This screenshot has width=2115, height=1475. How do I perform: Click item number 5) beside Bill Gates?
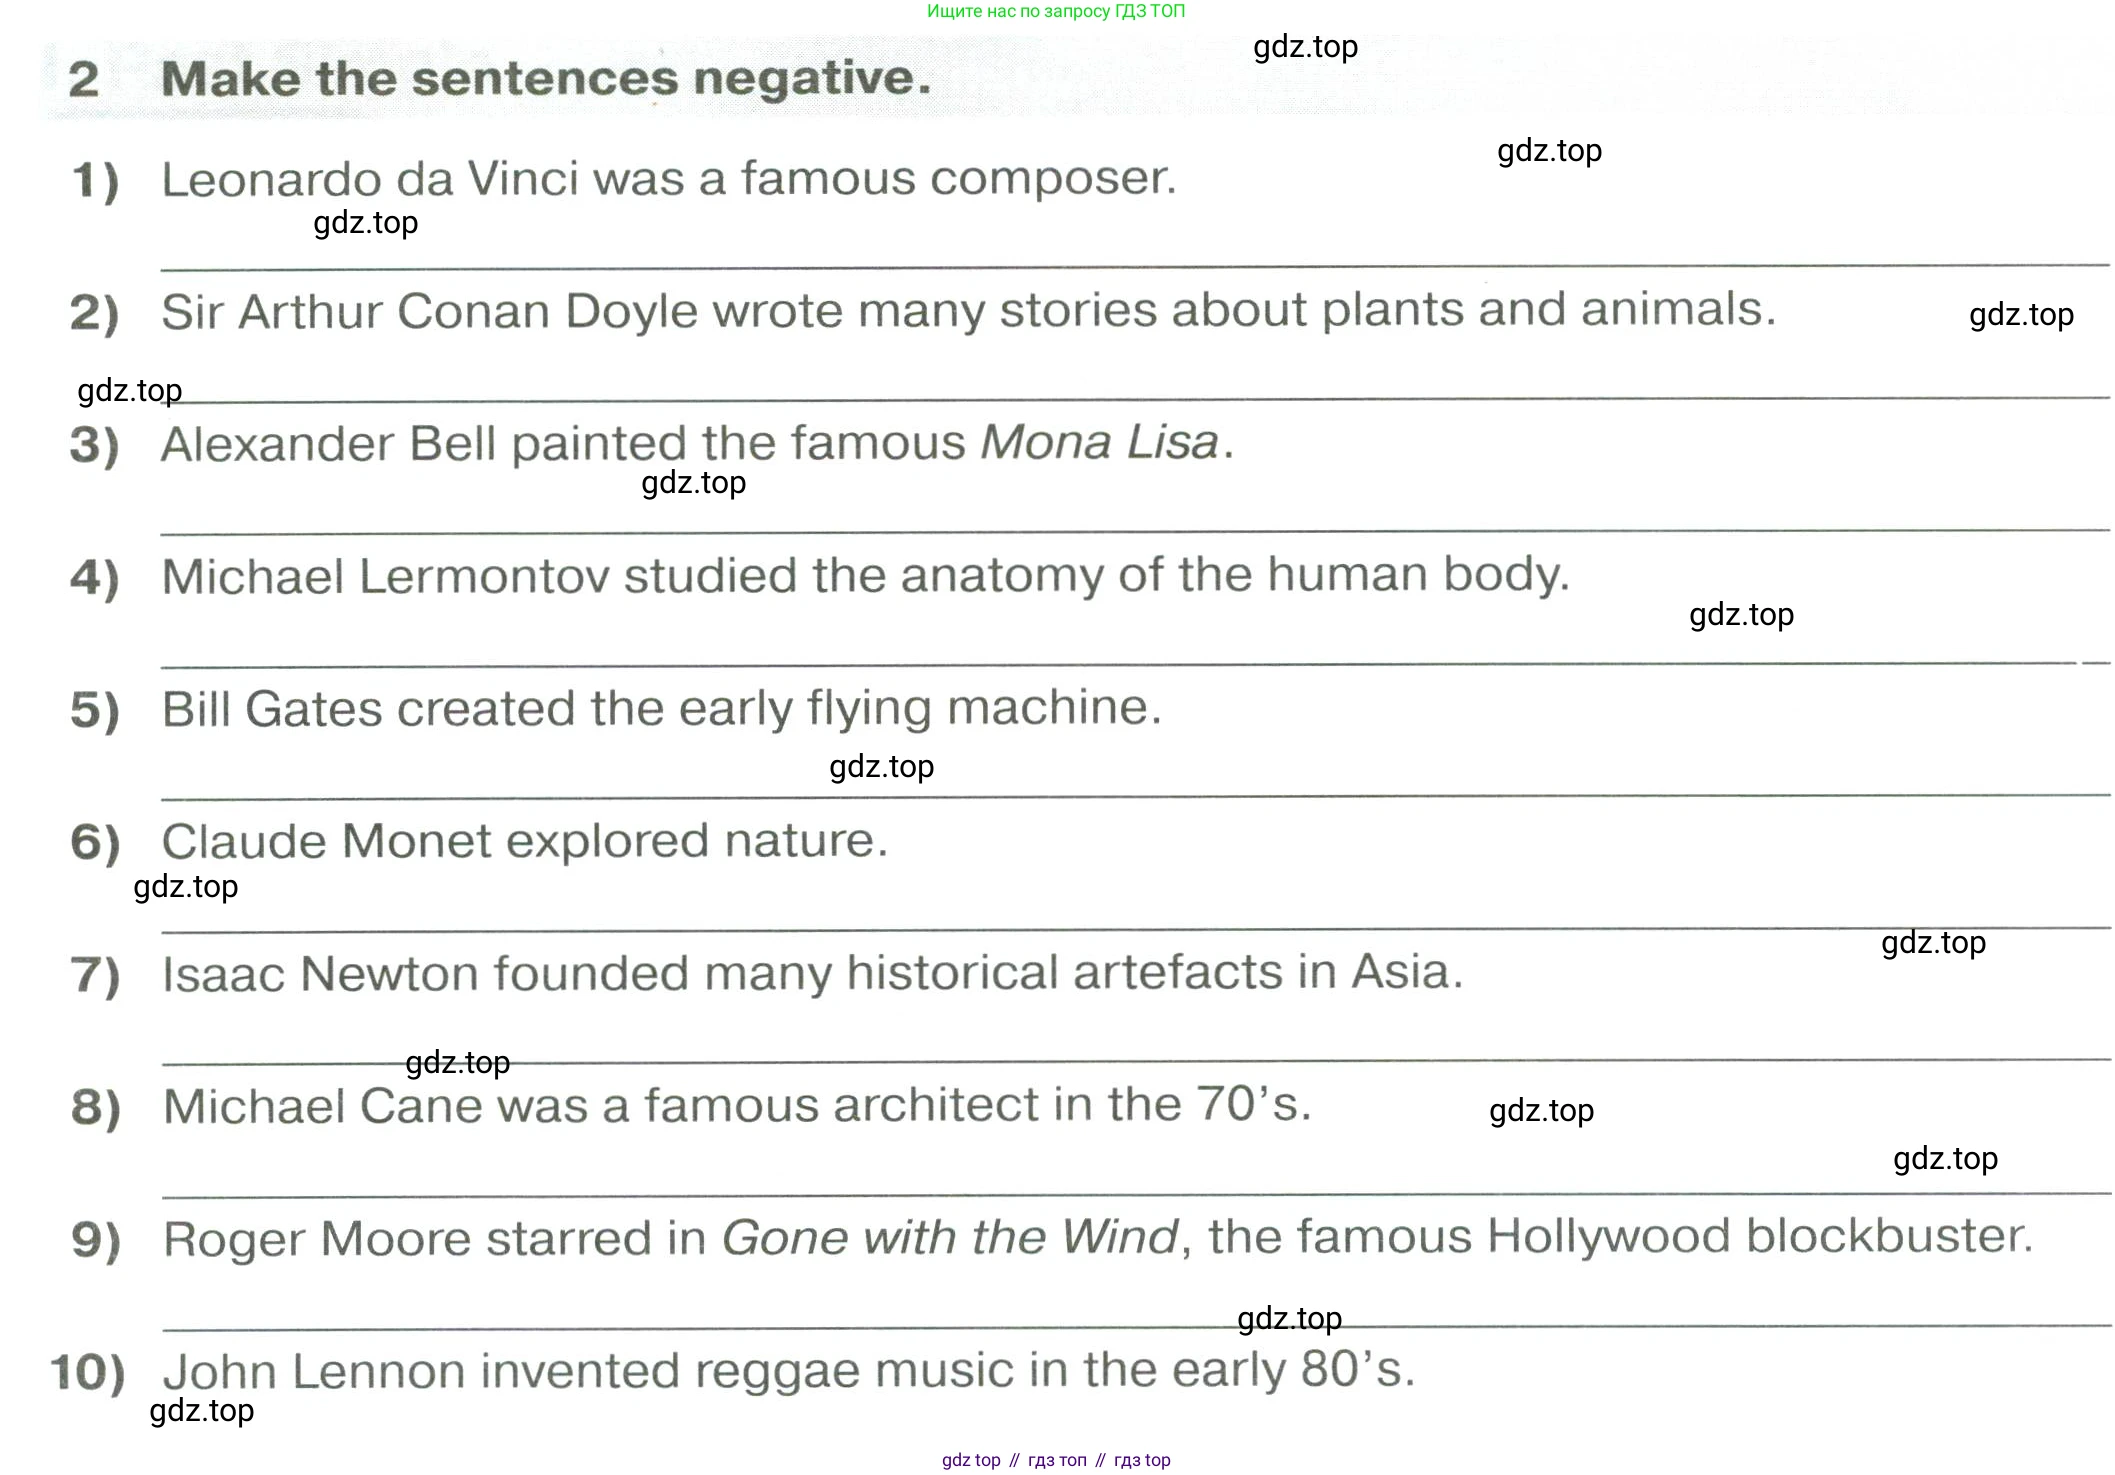95,710
